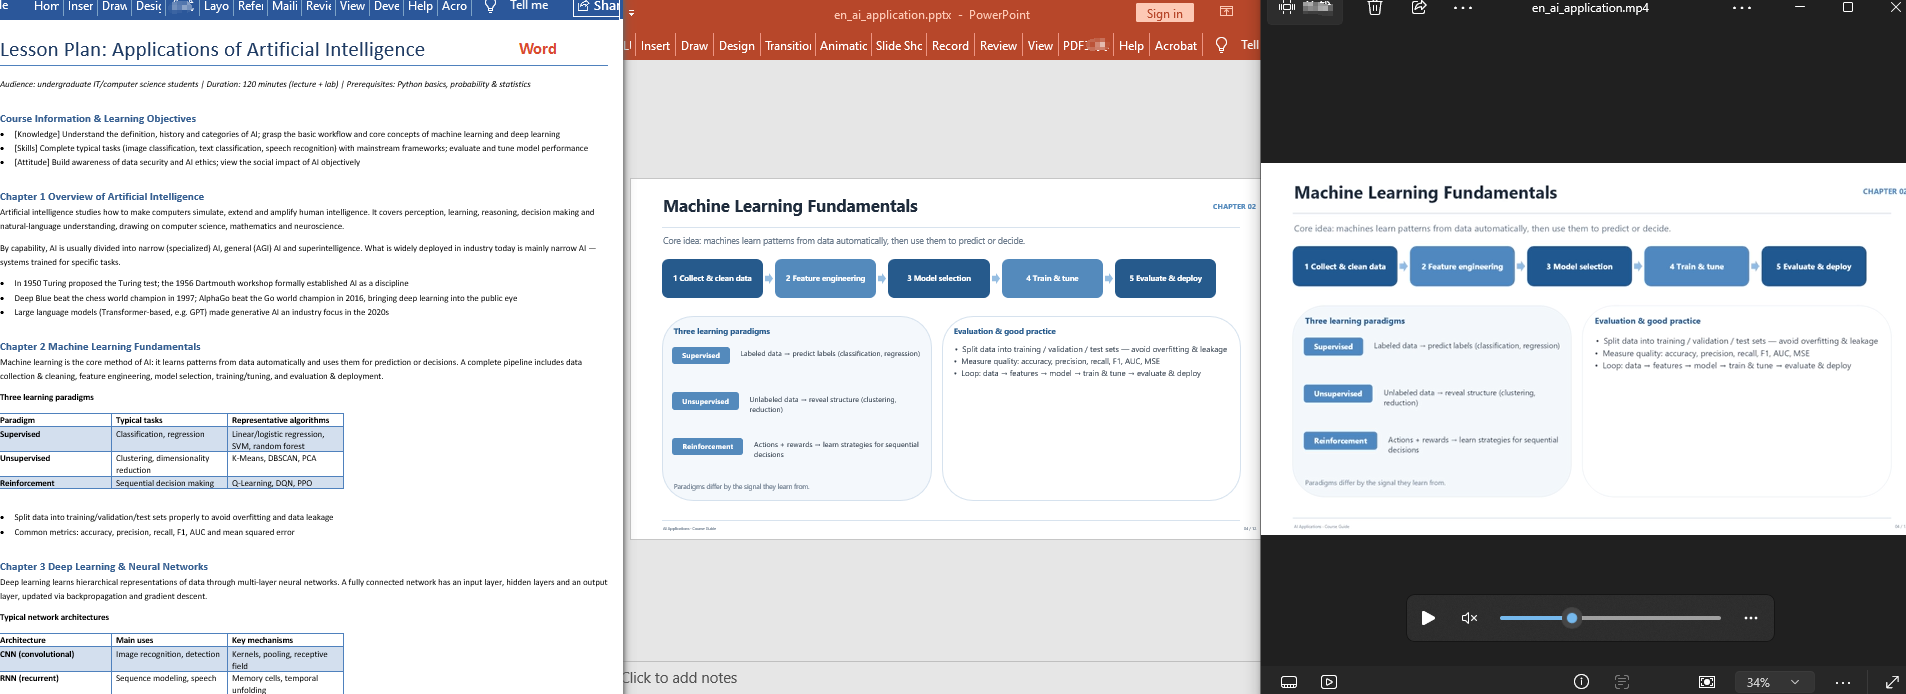Open file info icon in media player
This screenshot has width=1906, height=694.
(1581, 682)
